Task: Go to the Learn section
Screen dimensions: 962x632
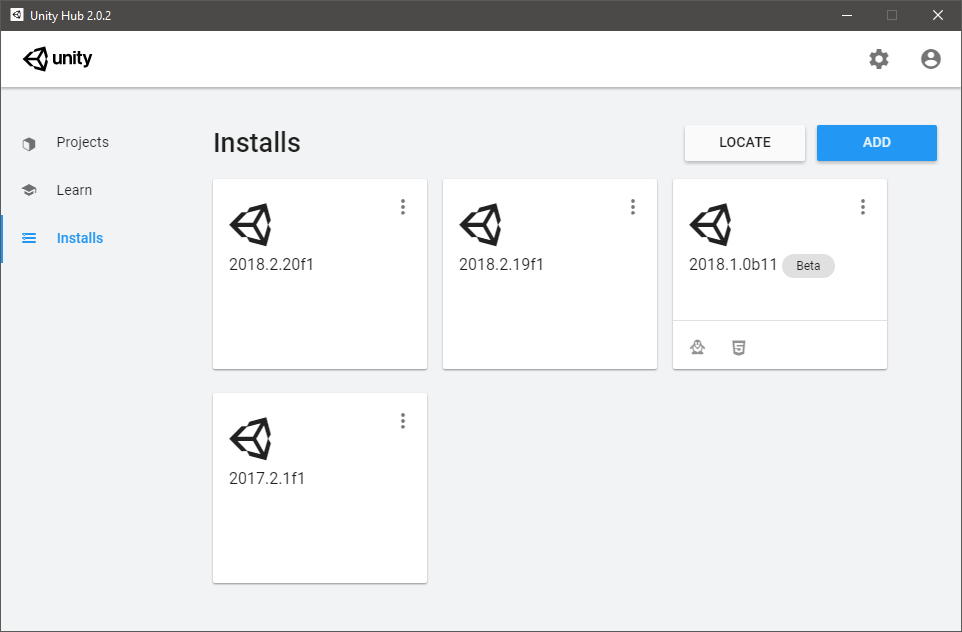Action: pyautogui.click(x=74, y=190)
